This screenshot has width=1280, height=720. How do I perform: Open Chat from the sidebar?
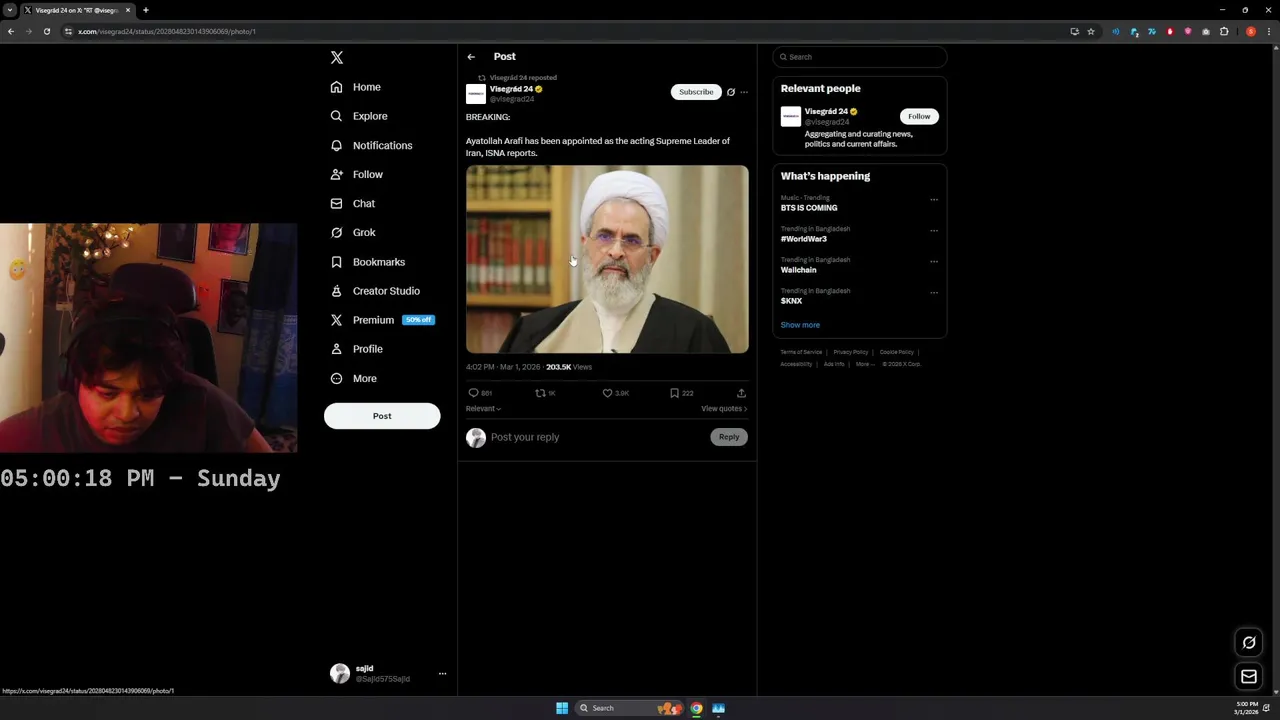click(353, 203)
